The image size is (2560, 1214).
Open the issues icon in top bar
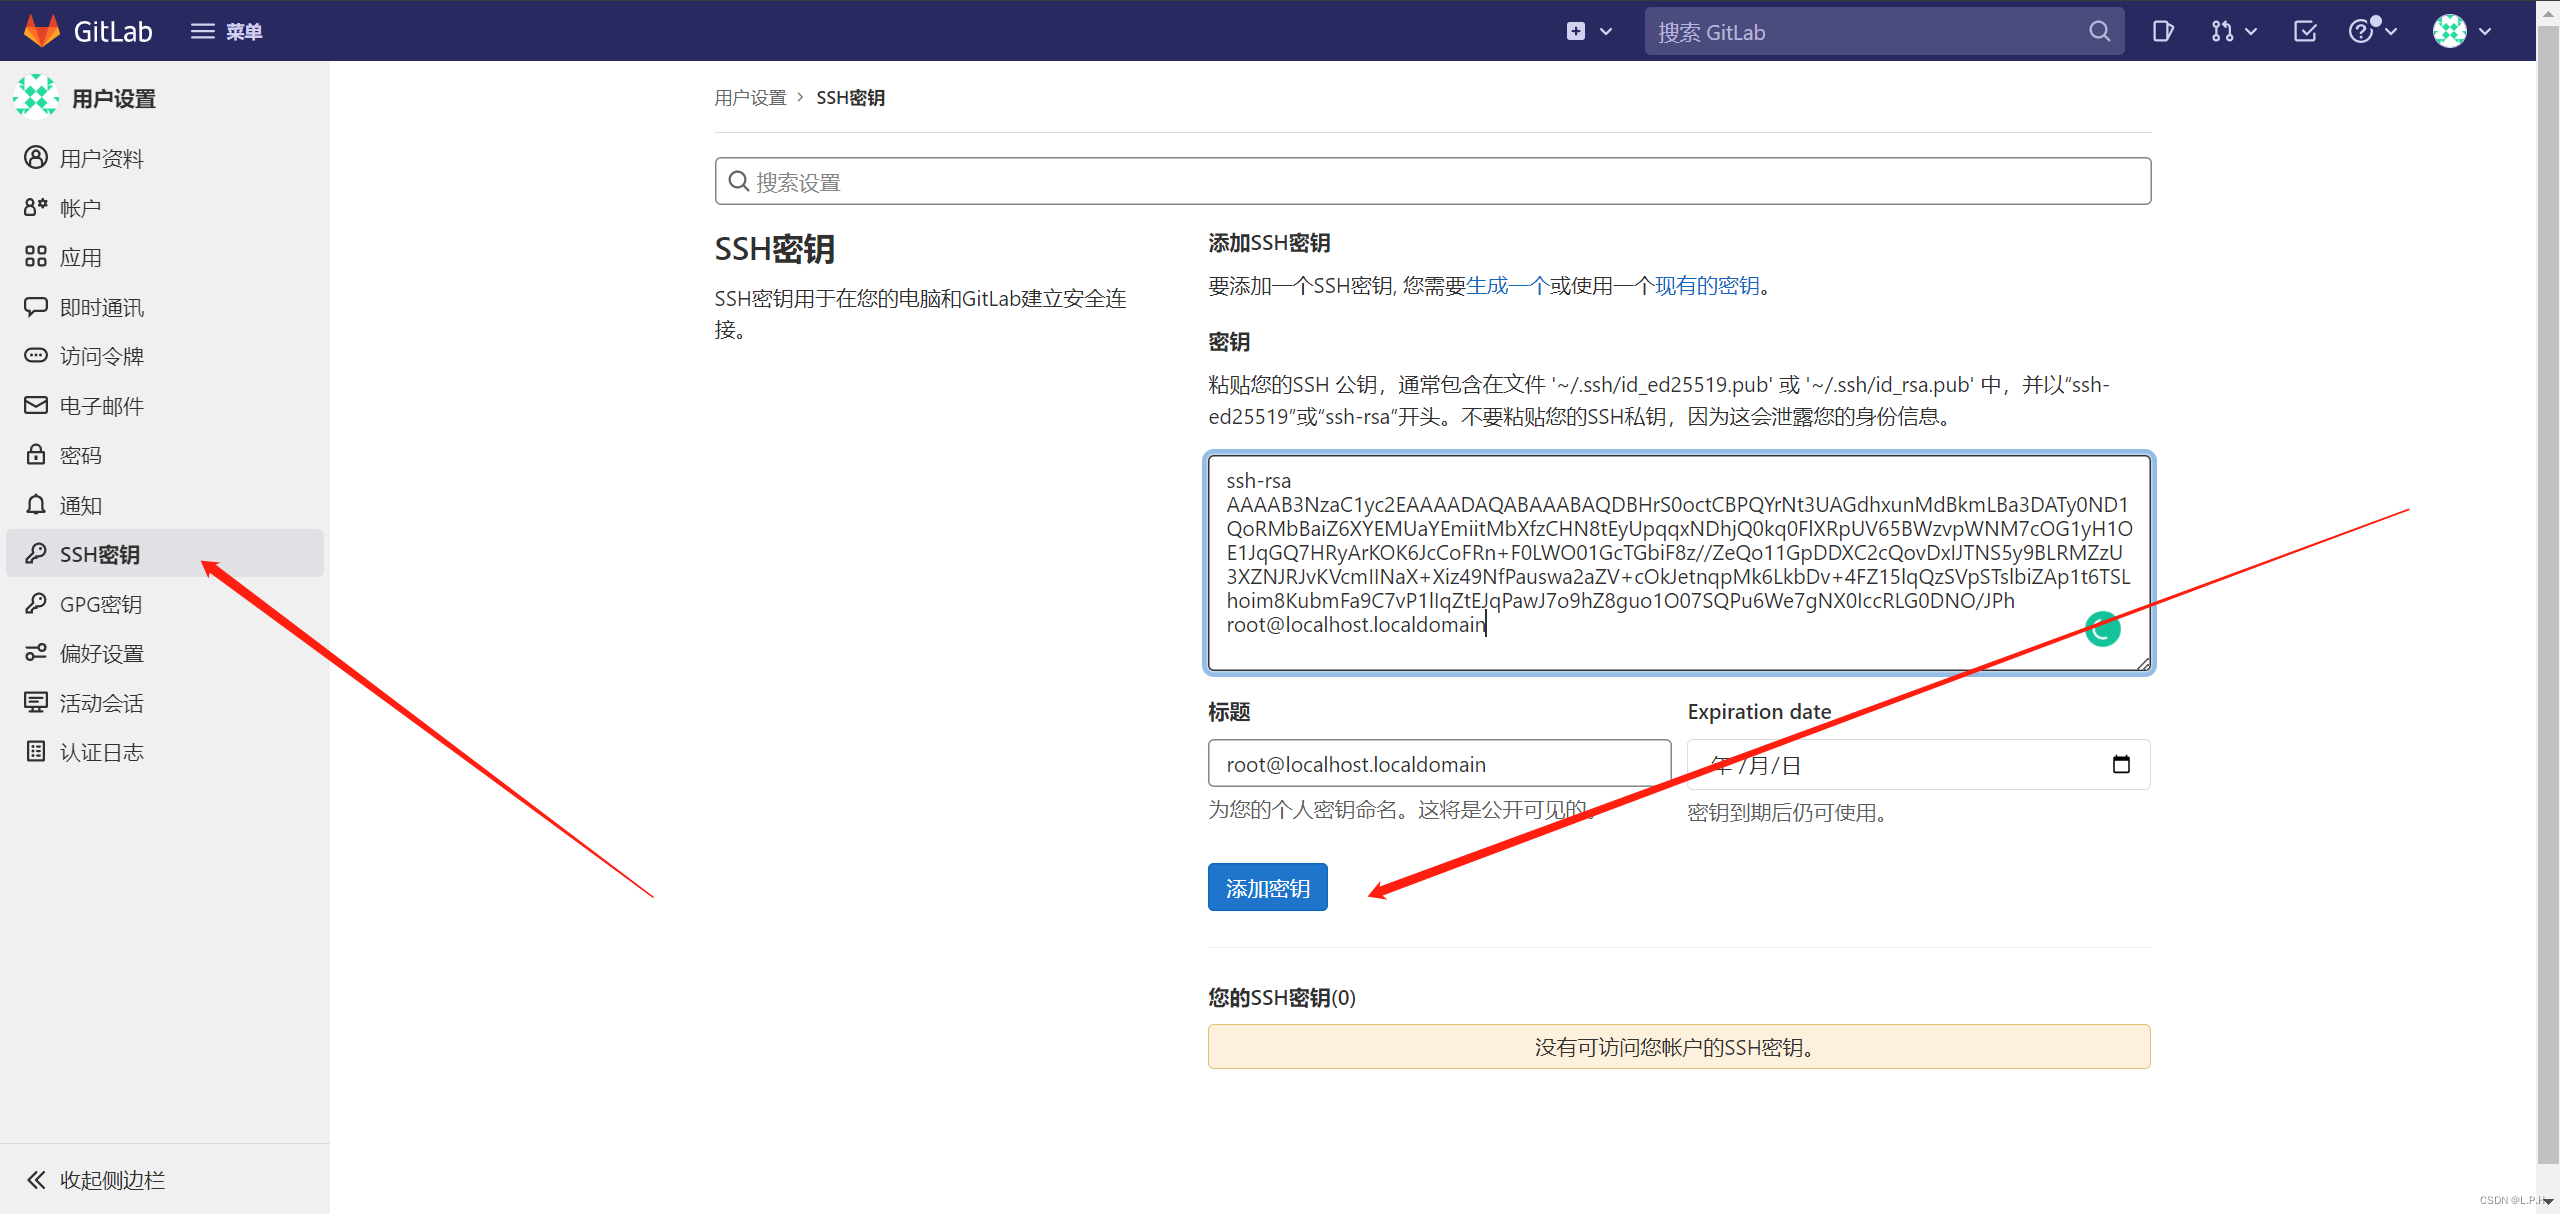(2163, 31)
